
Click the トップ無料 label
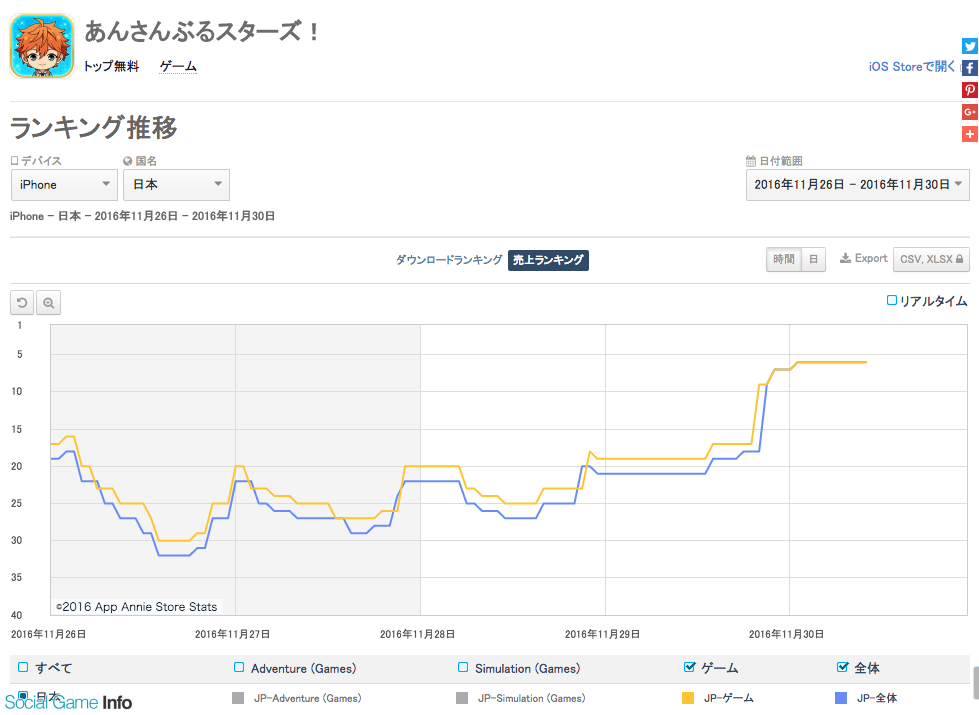(x=111, y=66)
